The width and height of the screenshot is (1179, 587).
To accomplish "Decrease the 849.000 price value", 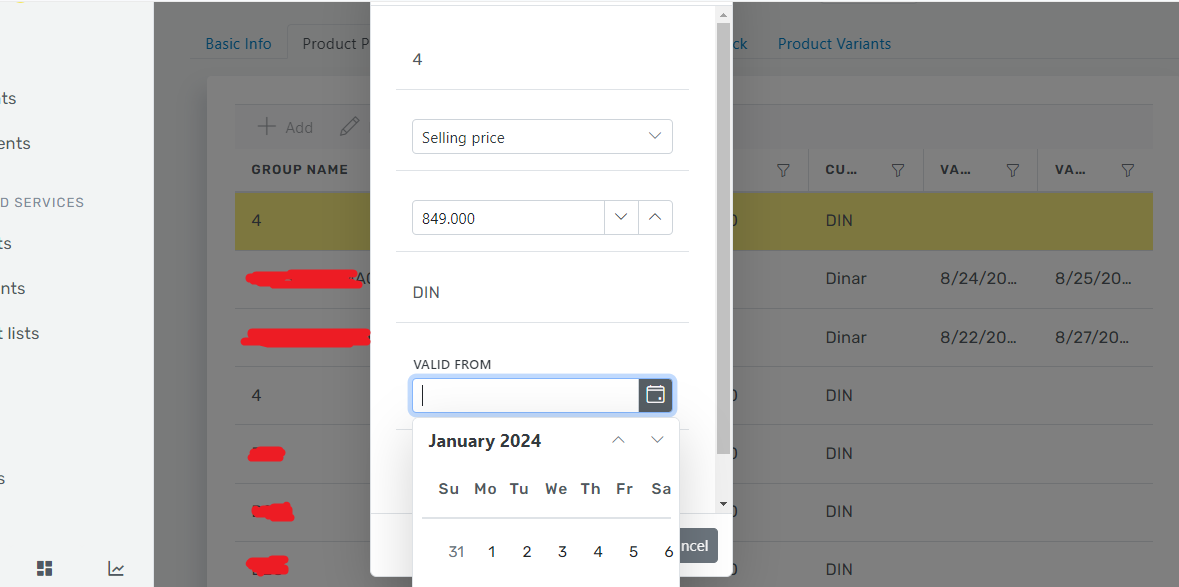I will (x=621, y=217).
